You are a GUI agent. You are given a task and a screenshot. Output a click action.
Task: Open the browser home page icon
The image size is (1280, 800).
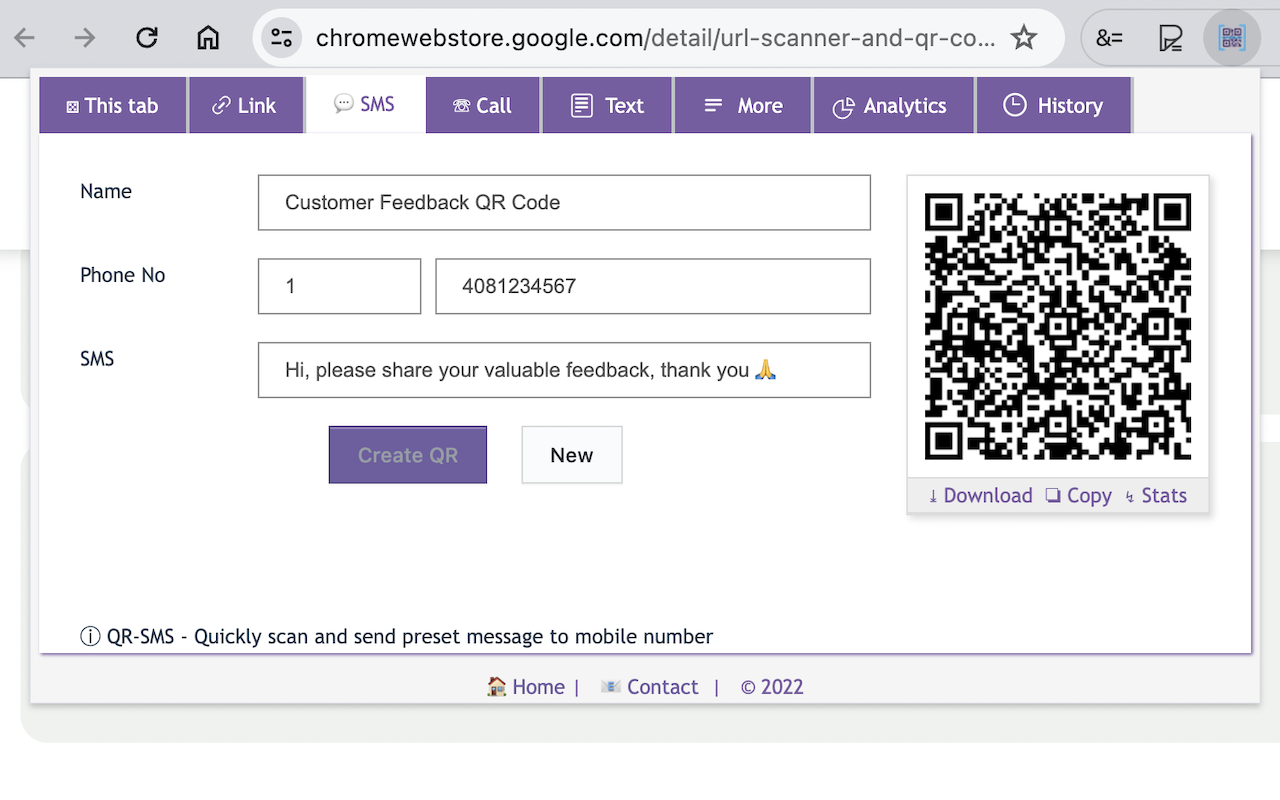point(208,38)
